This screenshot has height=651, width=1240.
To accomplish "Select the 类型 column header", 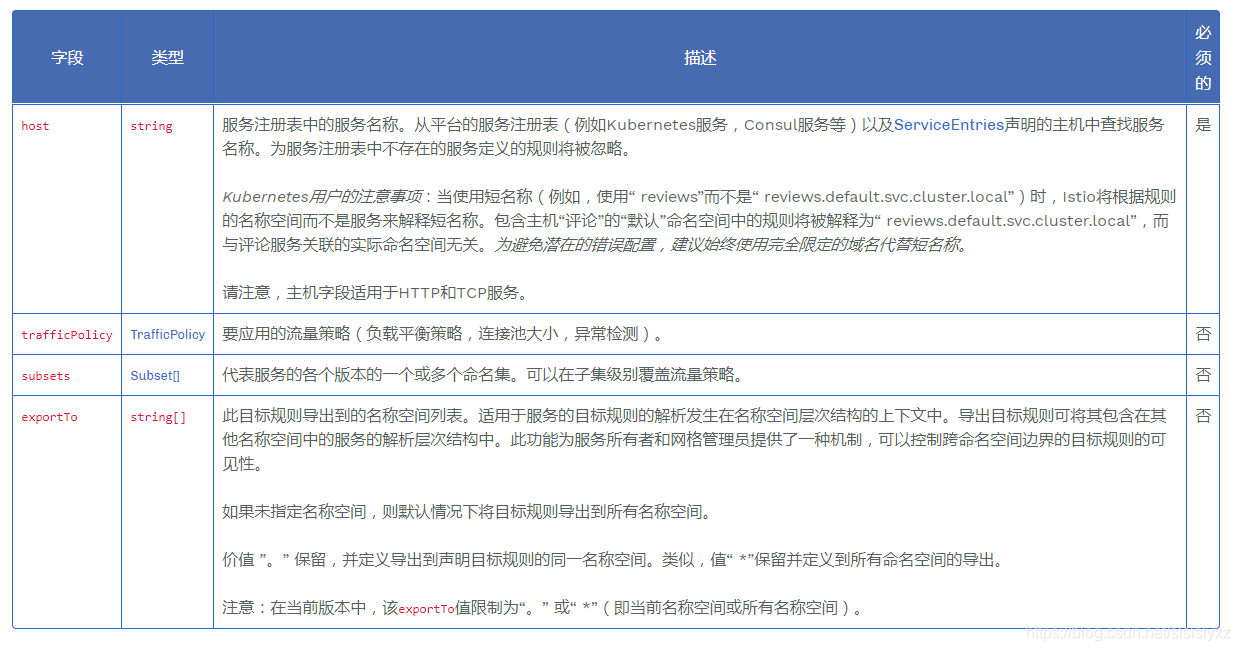I will coord(166,57).
